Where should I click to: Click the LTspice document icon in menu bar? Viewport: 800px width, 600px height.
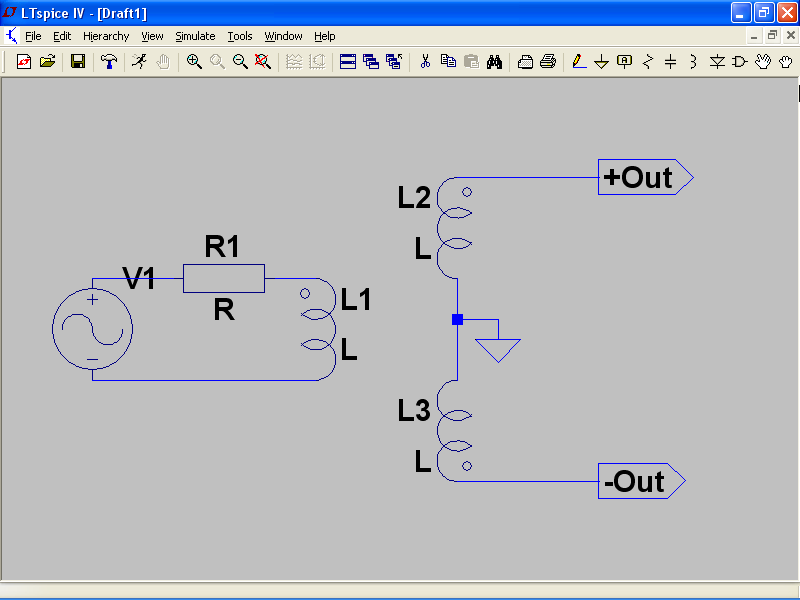pos(11,36)
